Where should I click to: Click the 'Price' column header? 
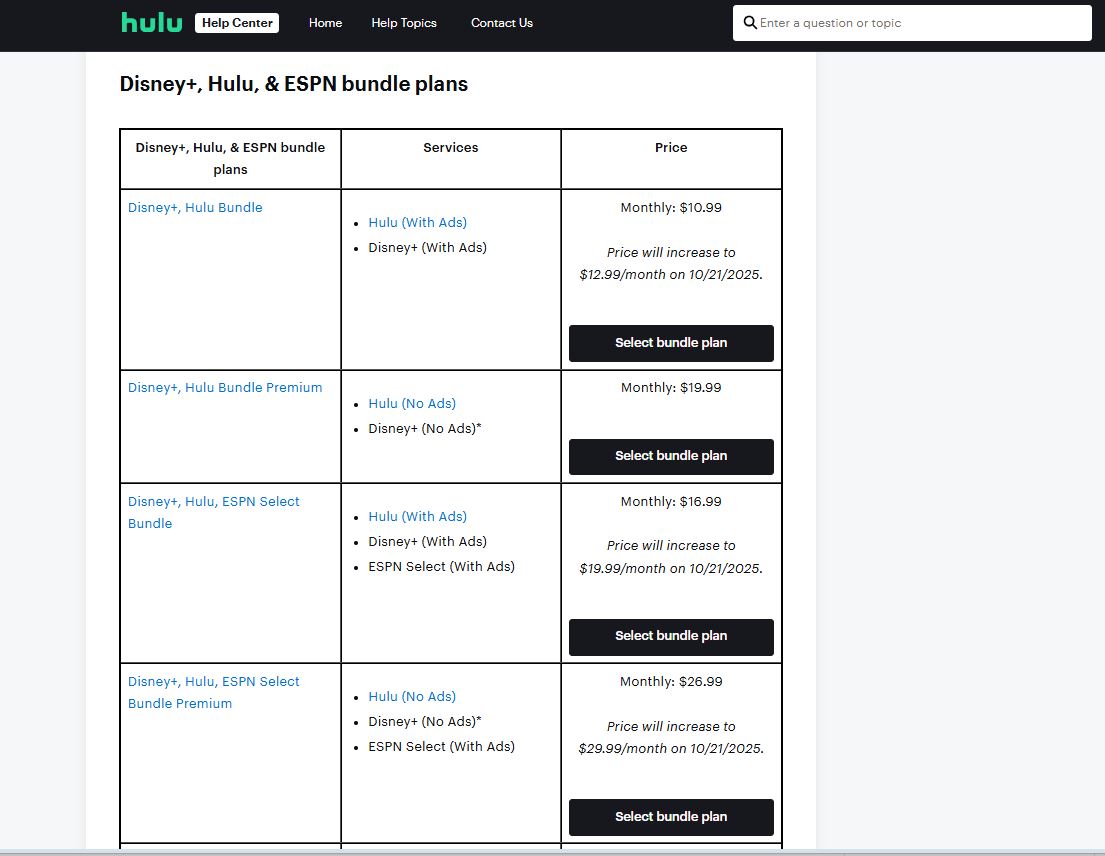click(x=671, y=147)
